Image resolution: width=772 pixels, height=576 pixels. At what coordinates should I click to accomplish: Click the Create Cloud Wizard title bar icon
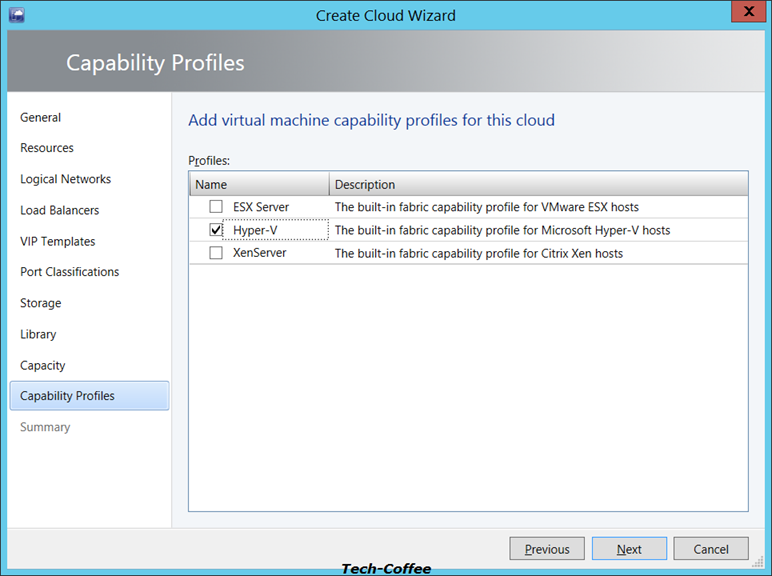click(17, 15)
